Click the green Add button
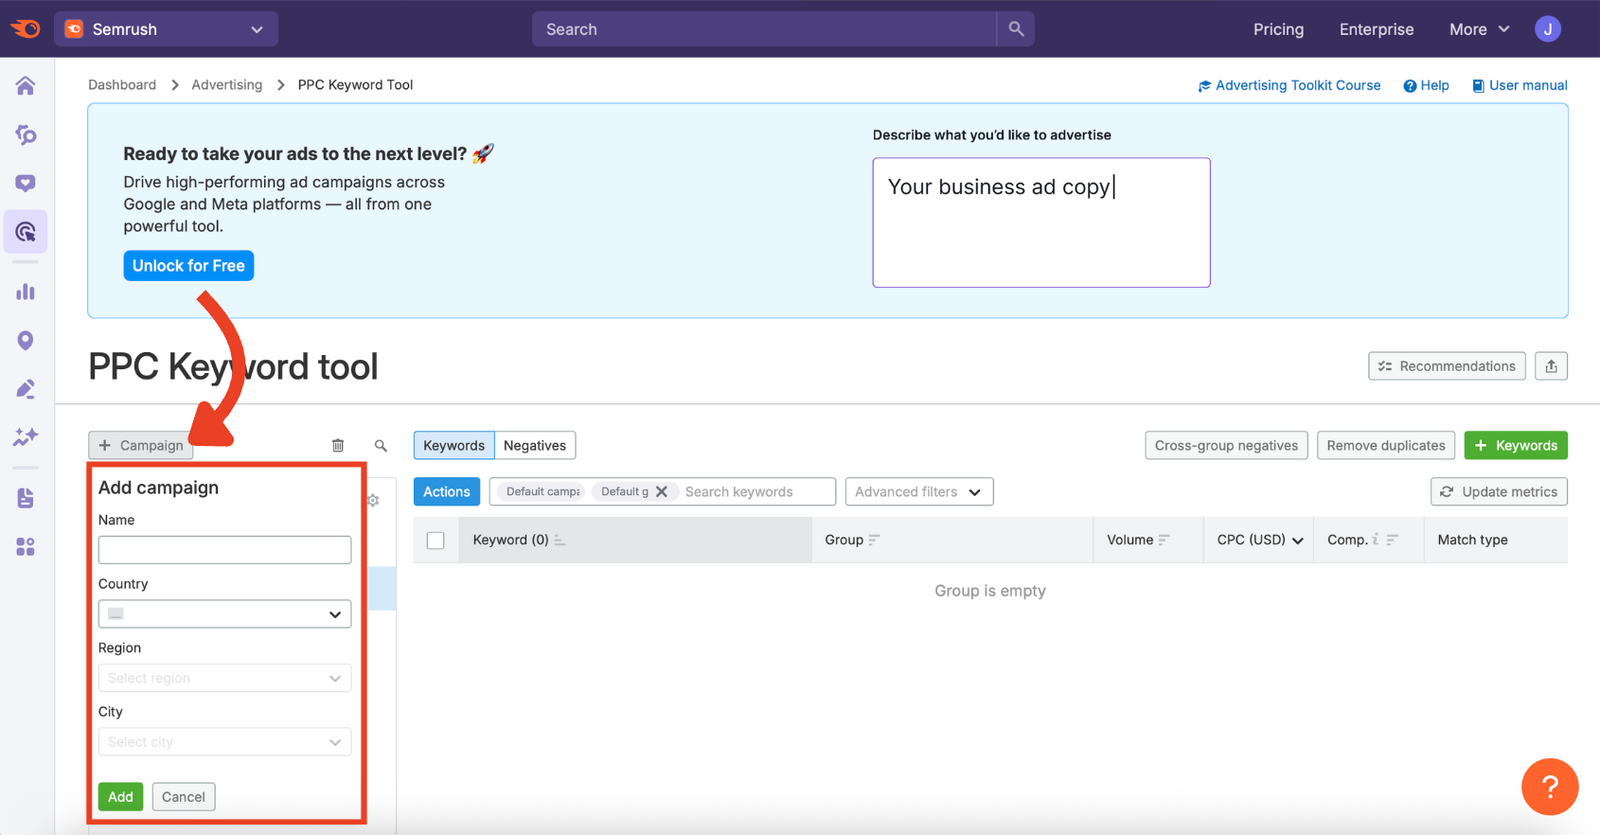 tap(121, 797)
